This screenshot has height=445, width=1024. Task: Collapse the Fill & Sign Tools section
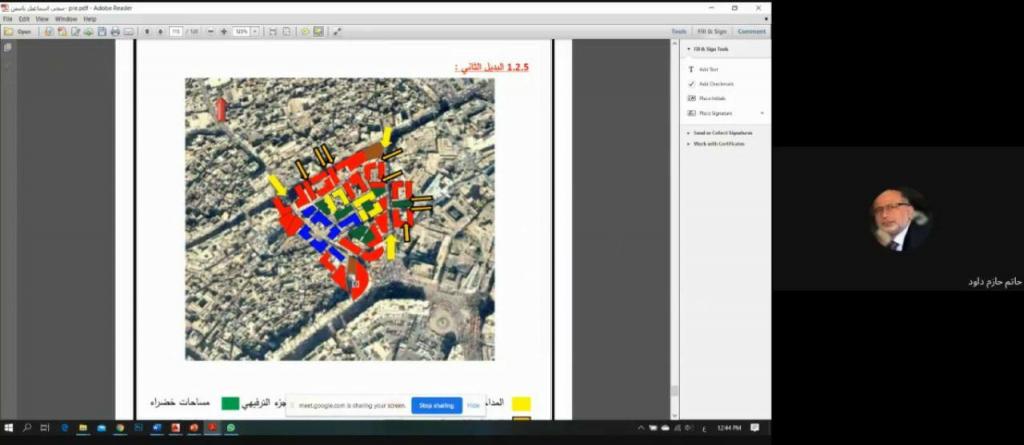(x=689, y=49)
